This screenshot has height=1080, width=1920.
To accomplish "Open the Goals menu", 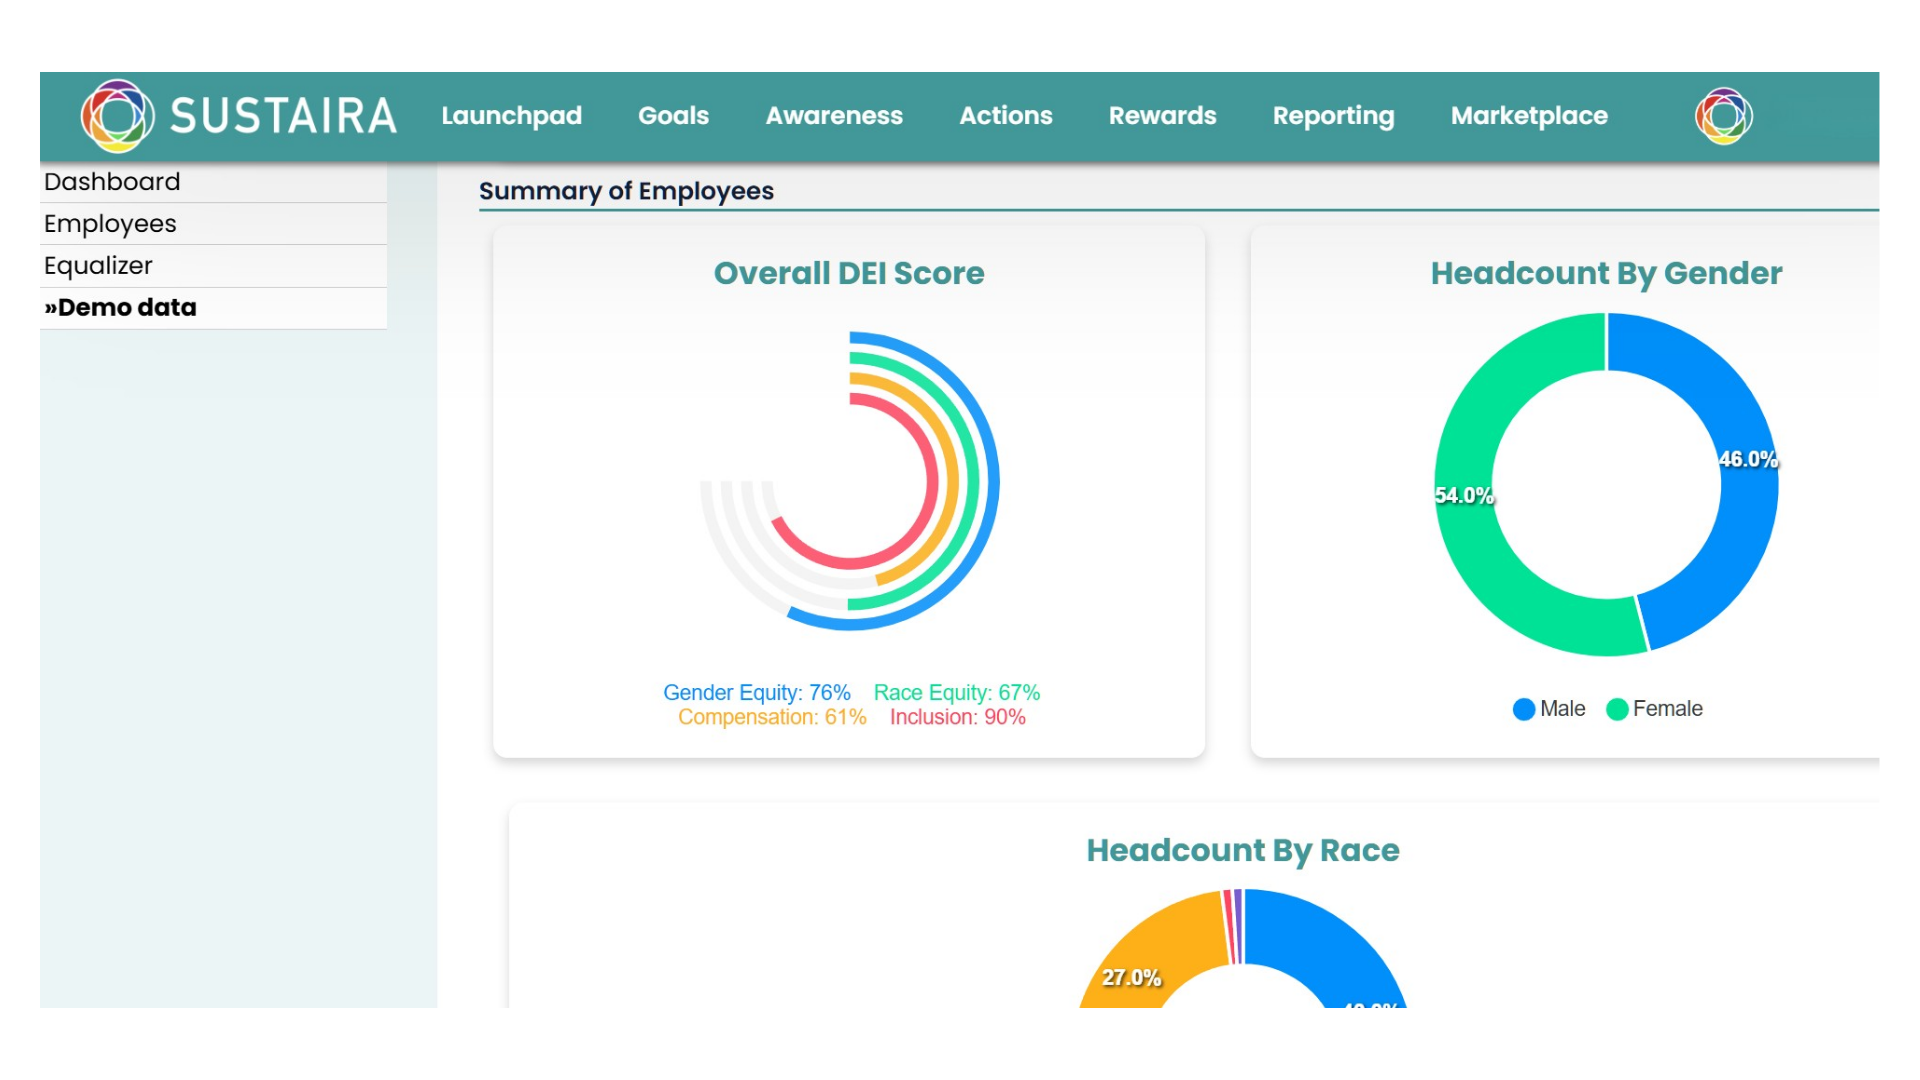I will pos(673,116).
